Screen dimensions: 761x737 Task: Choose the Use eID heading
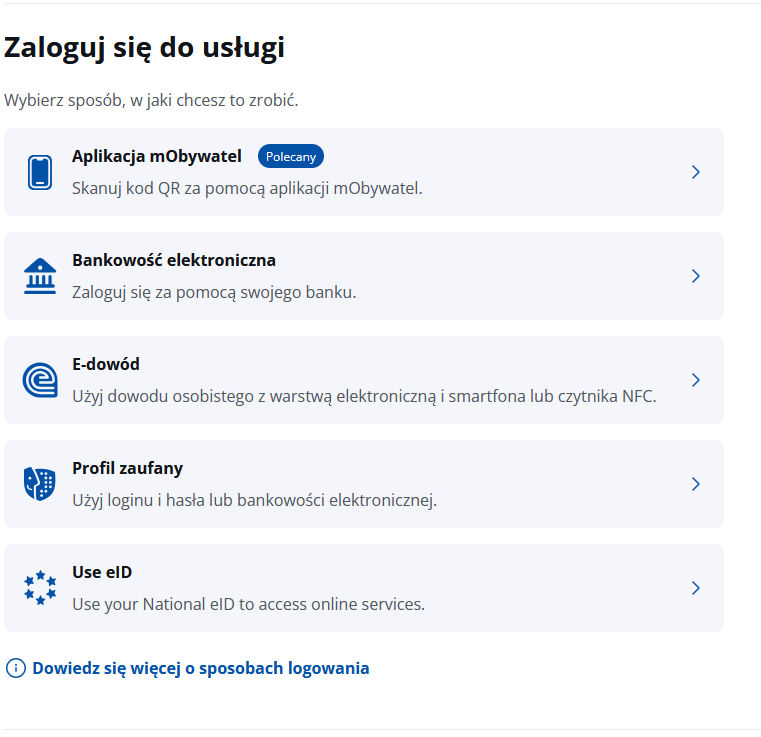point(102,572)
